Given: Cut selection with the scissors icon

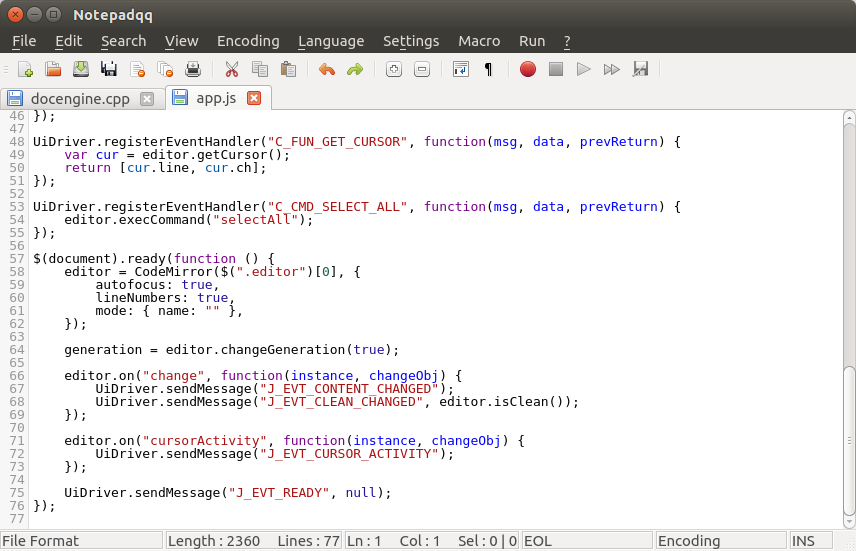Looking at the screenshot, I should 231,69.
